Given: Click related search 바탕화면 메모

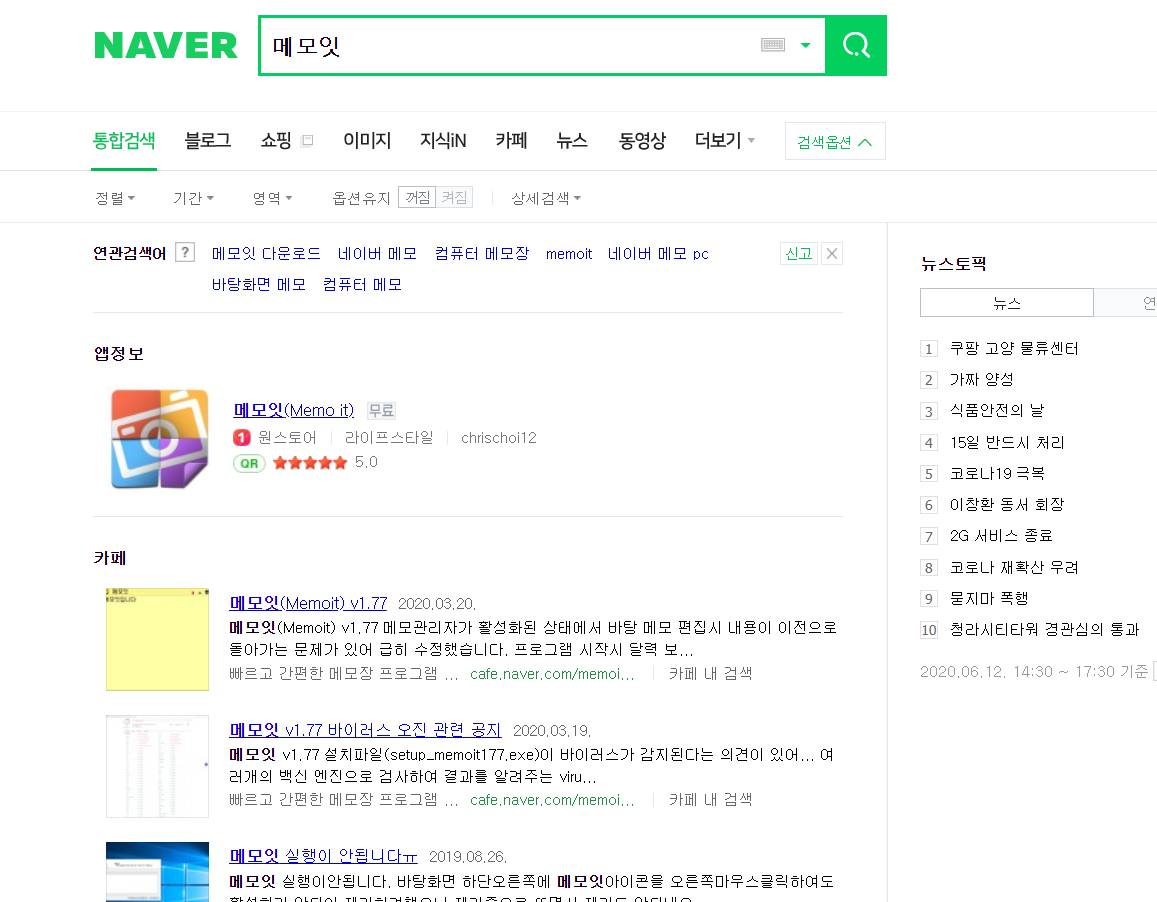Looking at the screenshot, I should (259, 285).
